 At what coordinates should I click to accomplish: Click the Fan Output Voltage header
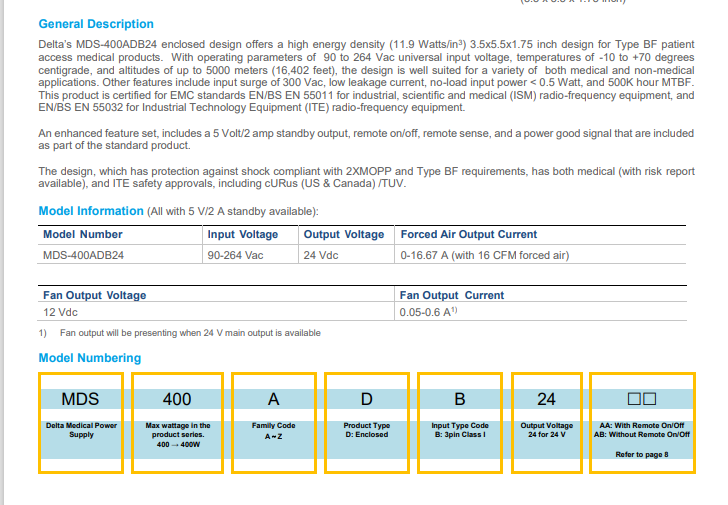tap(94, 295)
